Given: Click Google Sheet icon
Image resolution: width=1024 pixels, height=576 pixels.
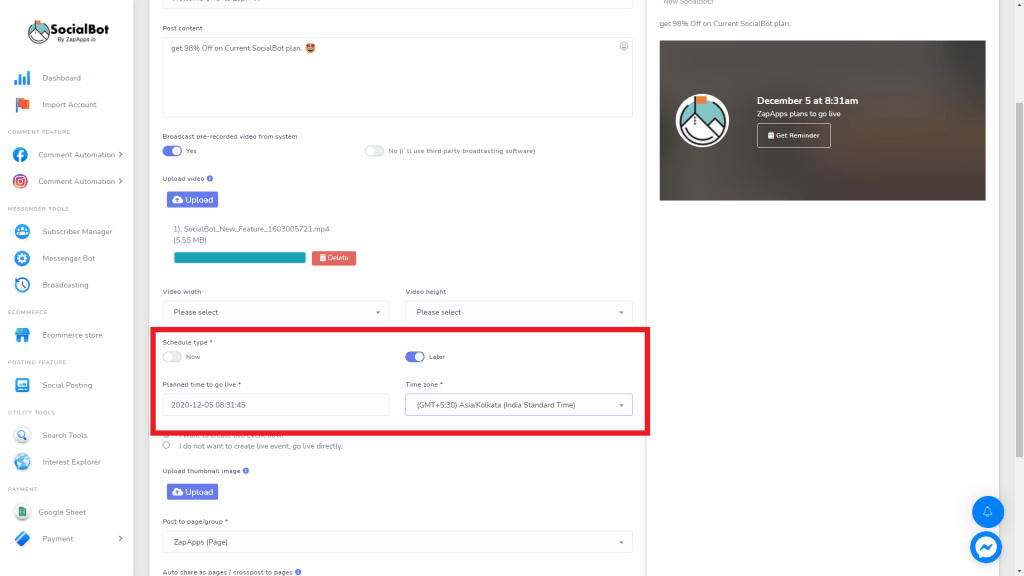Looking at the screenshot, I should (22, 512).
